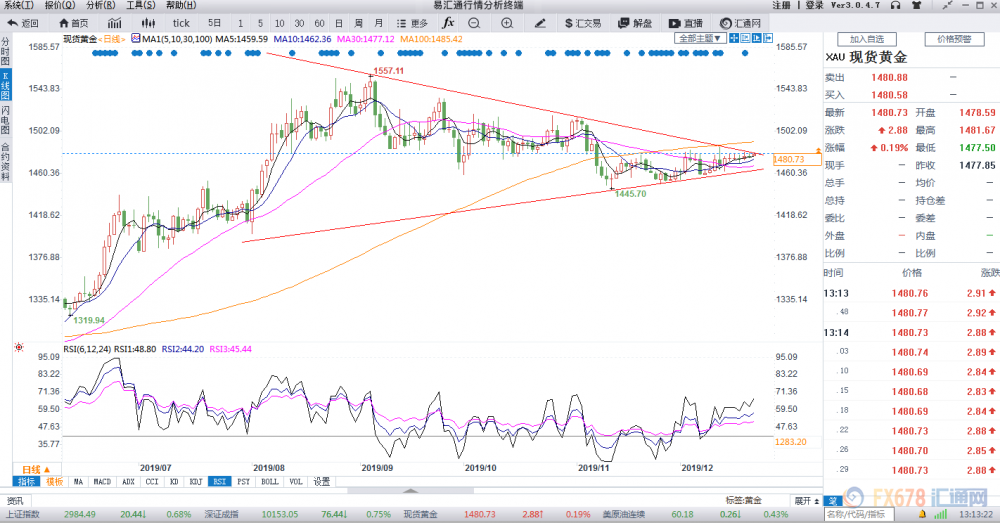This screenshot has height=523, width=1000.
Task: Open the 汇通网 website link
Action: [740, 23]
